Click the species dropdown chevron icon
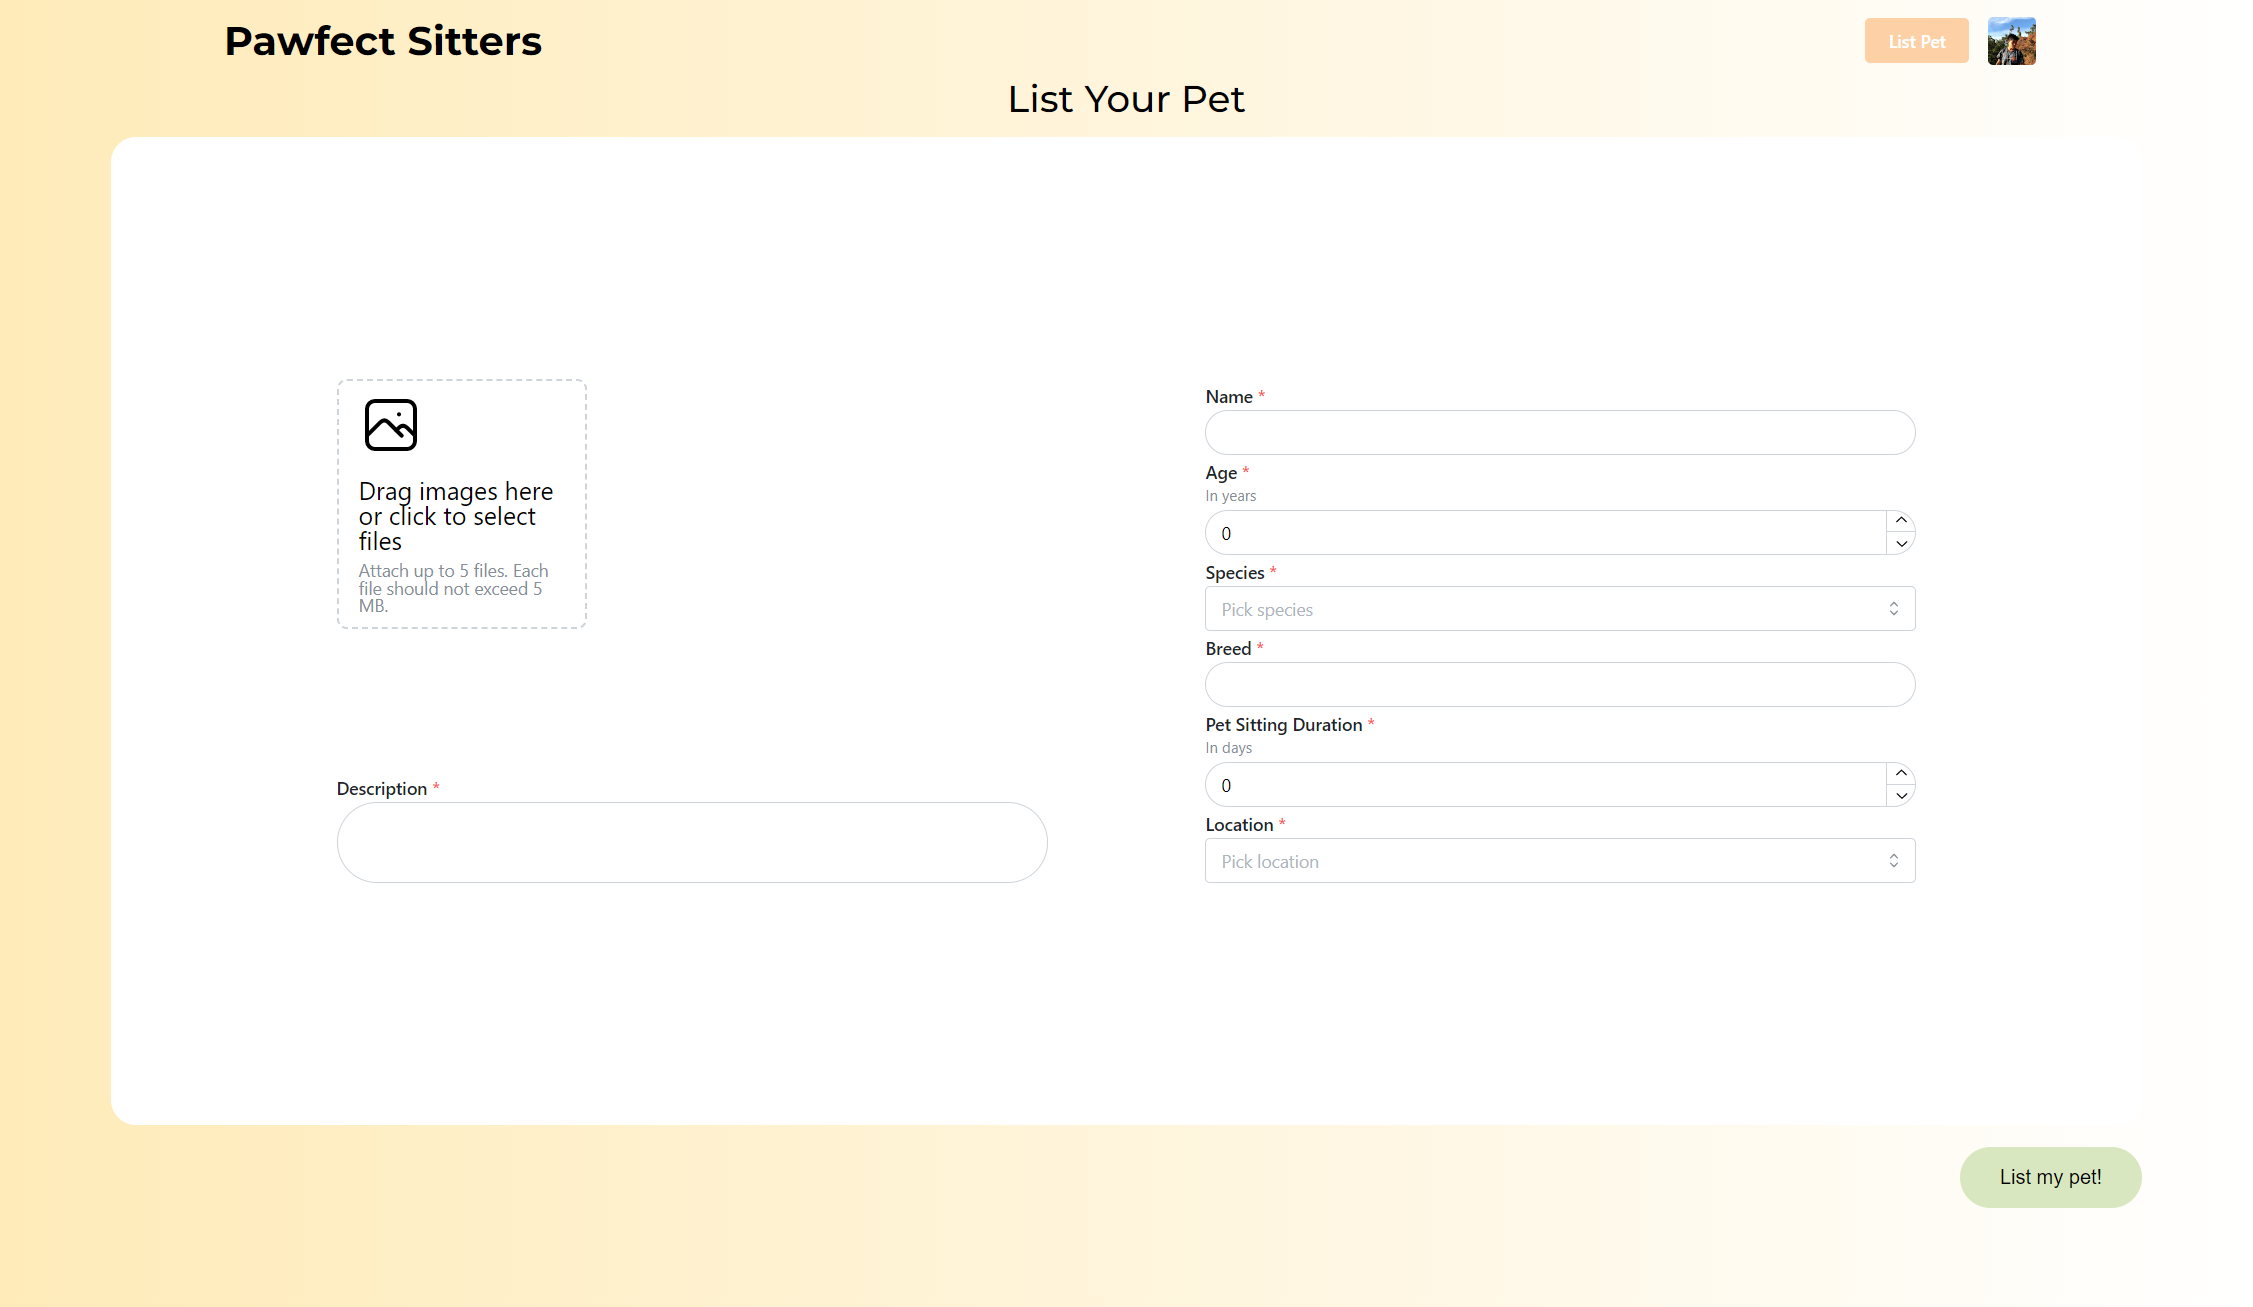This screenshot has height=1307, width=2253. (1893, 609)
